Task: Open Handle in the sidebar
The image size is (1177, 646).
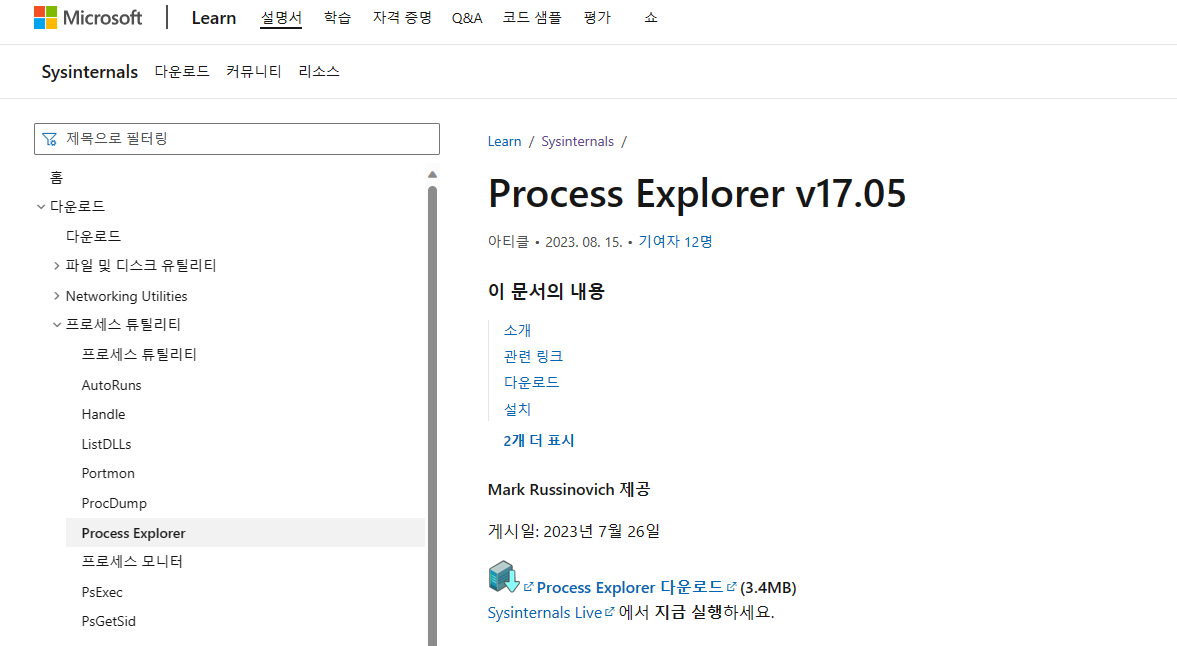Action: click(x=103, y=414)
